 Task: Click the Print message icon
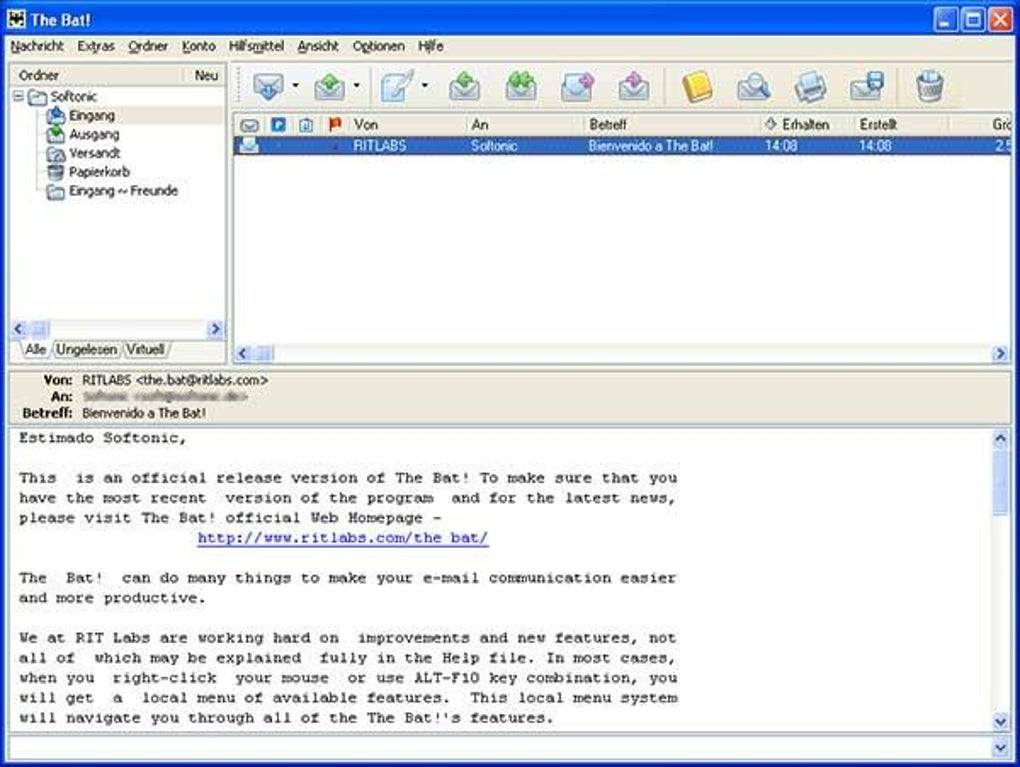811,87
